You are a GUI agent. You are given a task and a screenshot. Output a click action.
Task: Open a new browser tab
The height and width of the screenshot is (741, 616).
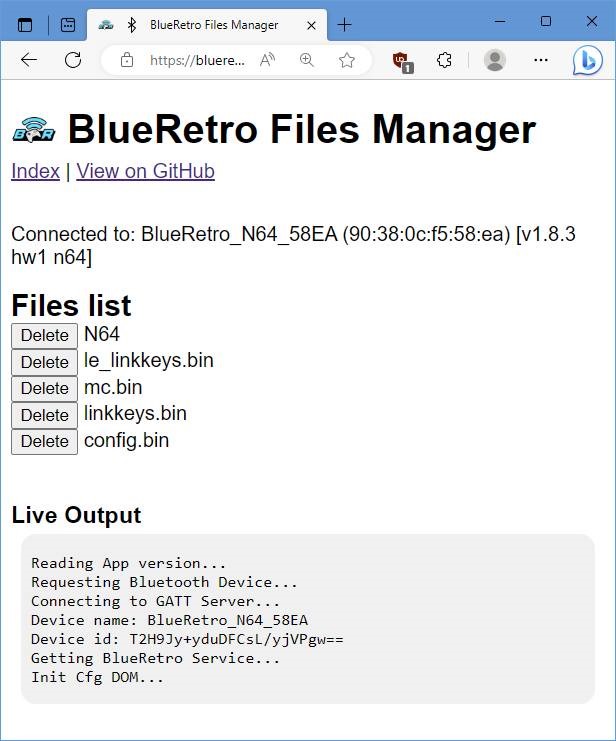tap(345, 25)
